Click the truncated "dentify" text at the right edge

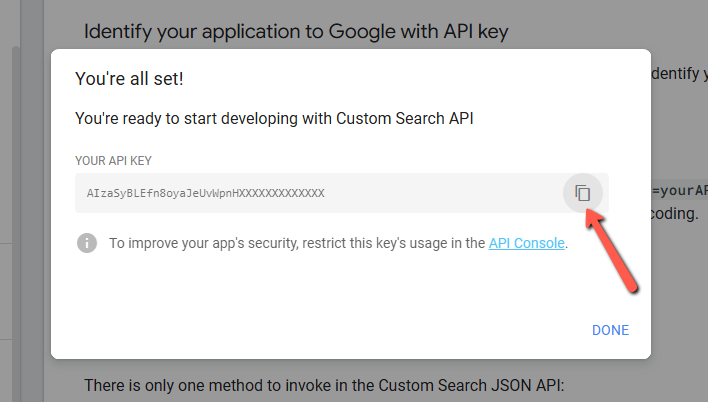tap(679, 73)
